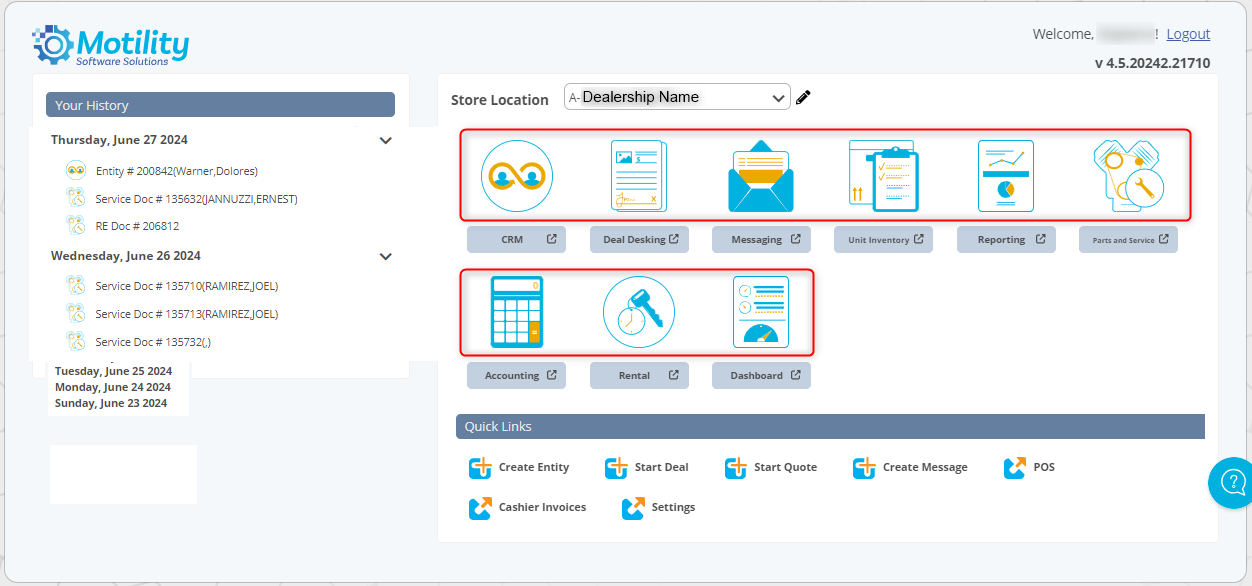Open history item RE Doc # 206812
Screen dimensions: 1252x586
[137, 226]
